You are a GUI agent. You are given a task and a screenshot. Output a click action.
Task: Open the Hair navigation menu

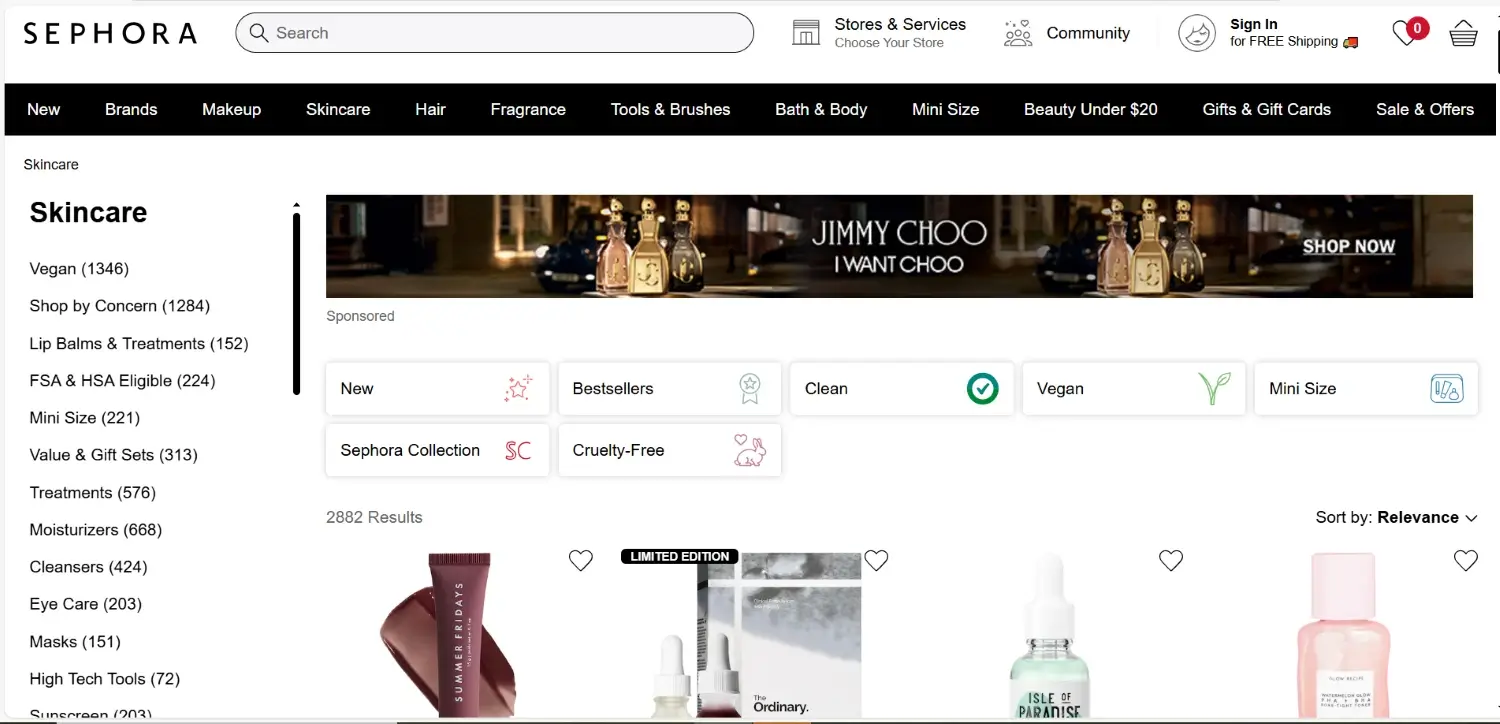click(430, 109)
